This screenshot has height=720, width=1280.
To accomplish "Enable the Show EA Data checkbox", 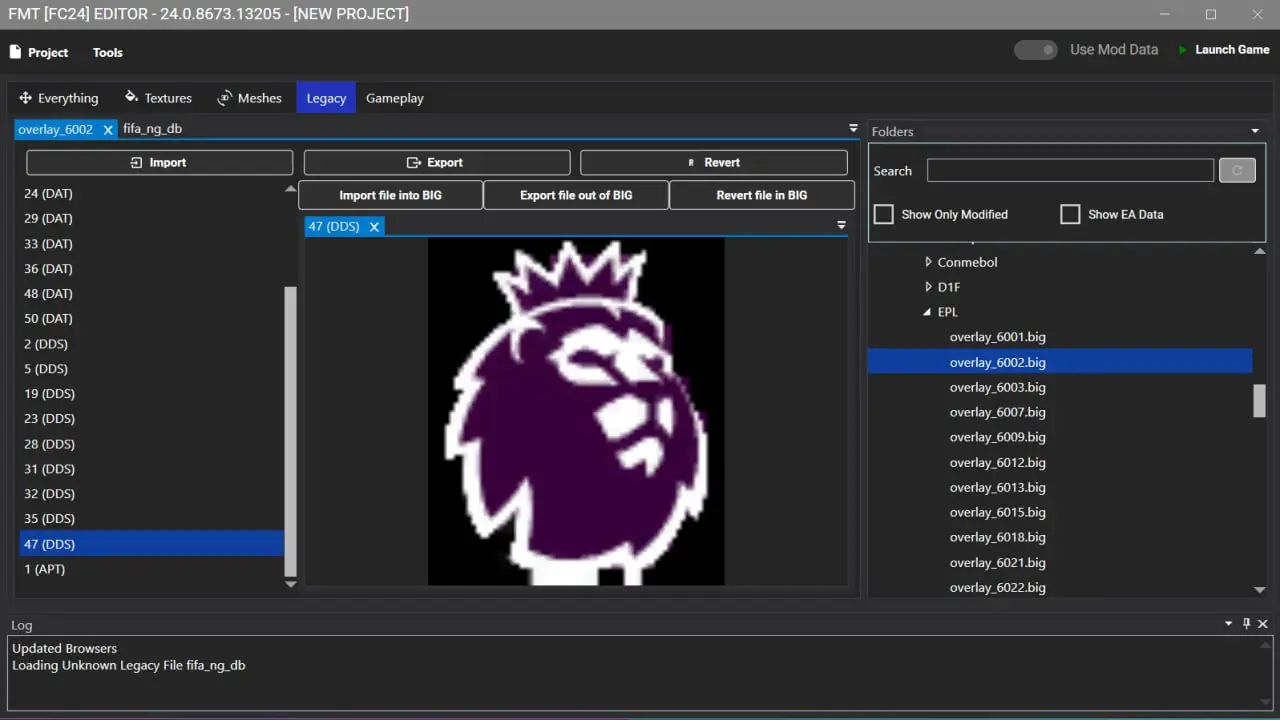I will pyautogui.click(x=1070, y=214).
